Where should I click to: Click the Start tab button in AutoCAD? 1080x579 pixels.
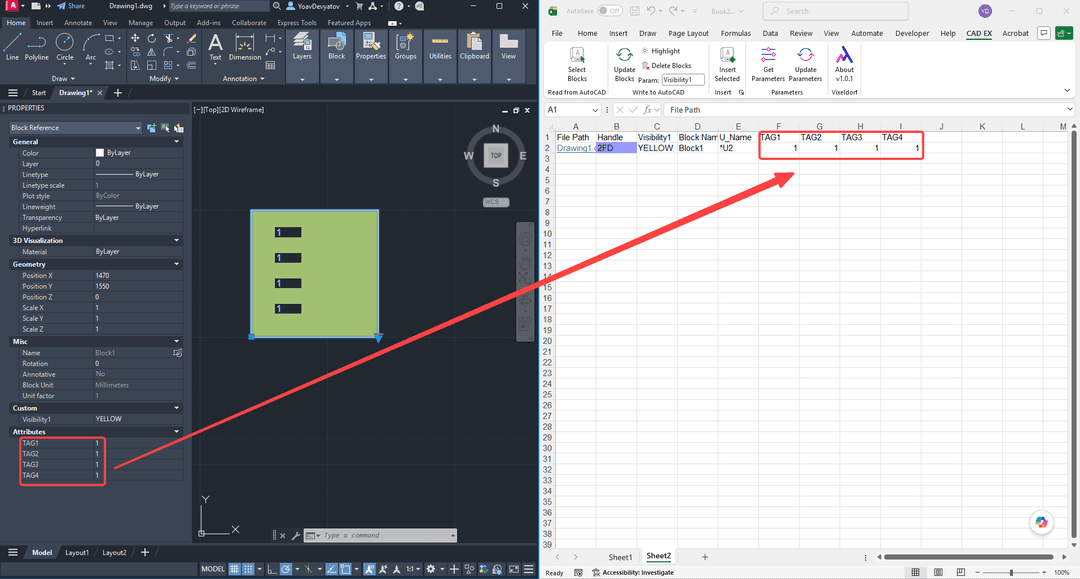click(39, 93)
